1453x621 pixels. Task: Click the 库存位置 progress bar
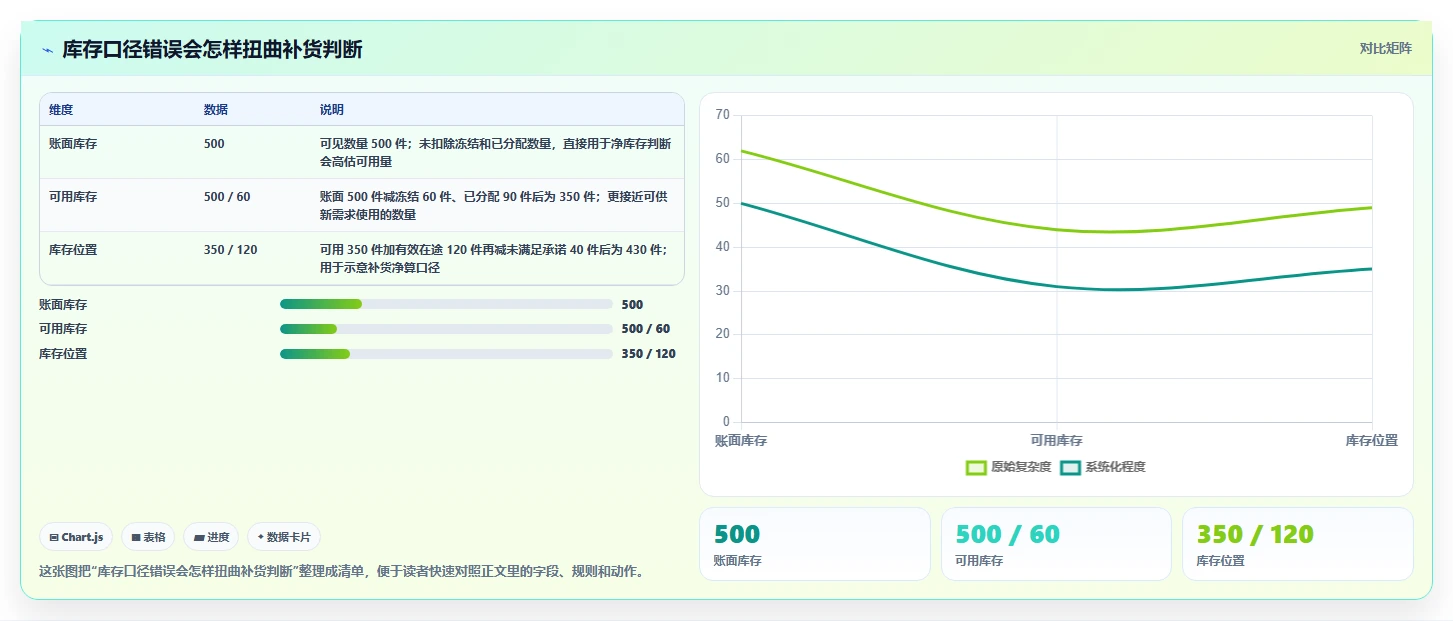point(446,354)
